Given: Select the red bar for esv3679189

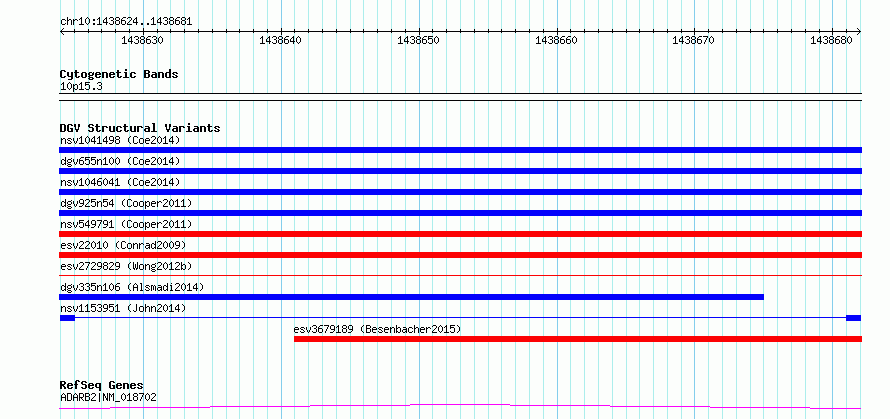Looking at the screenshot, I should coord(578,339).
